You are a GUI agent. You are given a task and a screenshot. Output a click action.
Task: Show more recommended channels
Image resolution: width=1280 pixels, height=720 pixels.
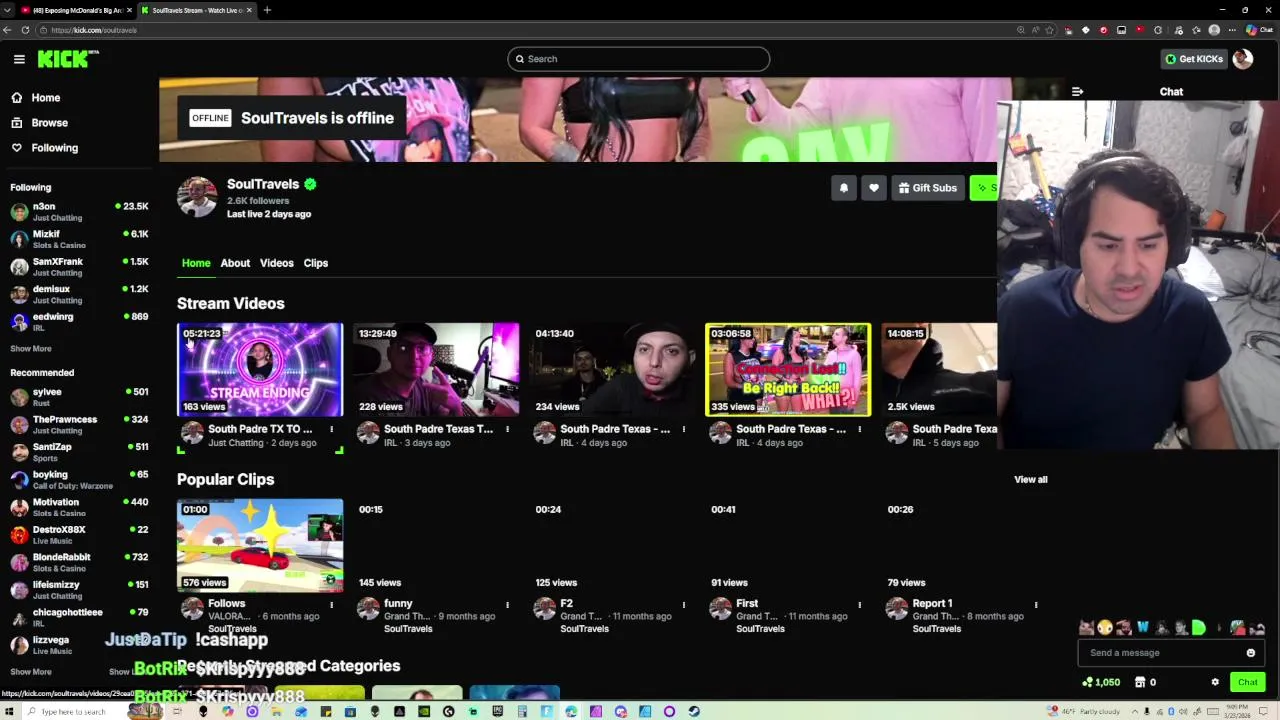point(31,672)
